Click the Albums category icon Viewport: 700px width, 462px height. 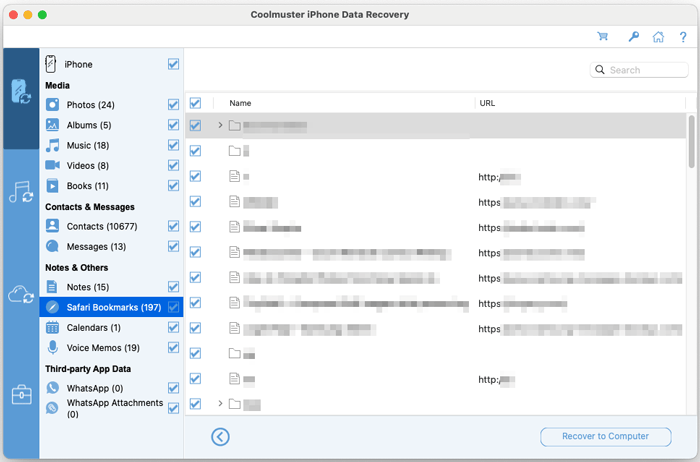52,125
